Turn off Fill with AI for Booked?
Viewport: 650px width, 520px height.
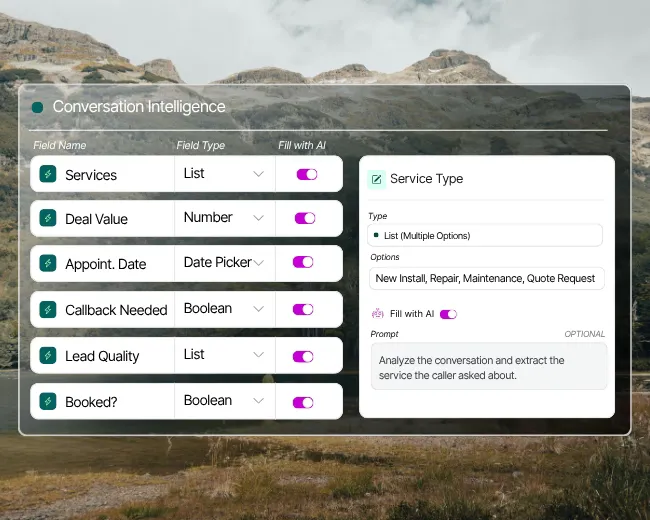point(303,402)
